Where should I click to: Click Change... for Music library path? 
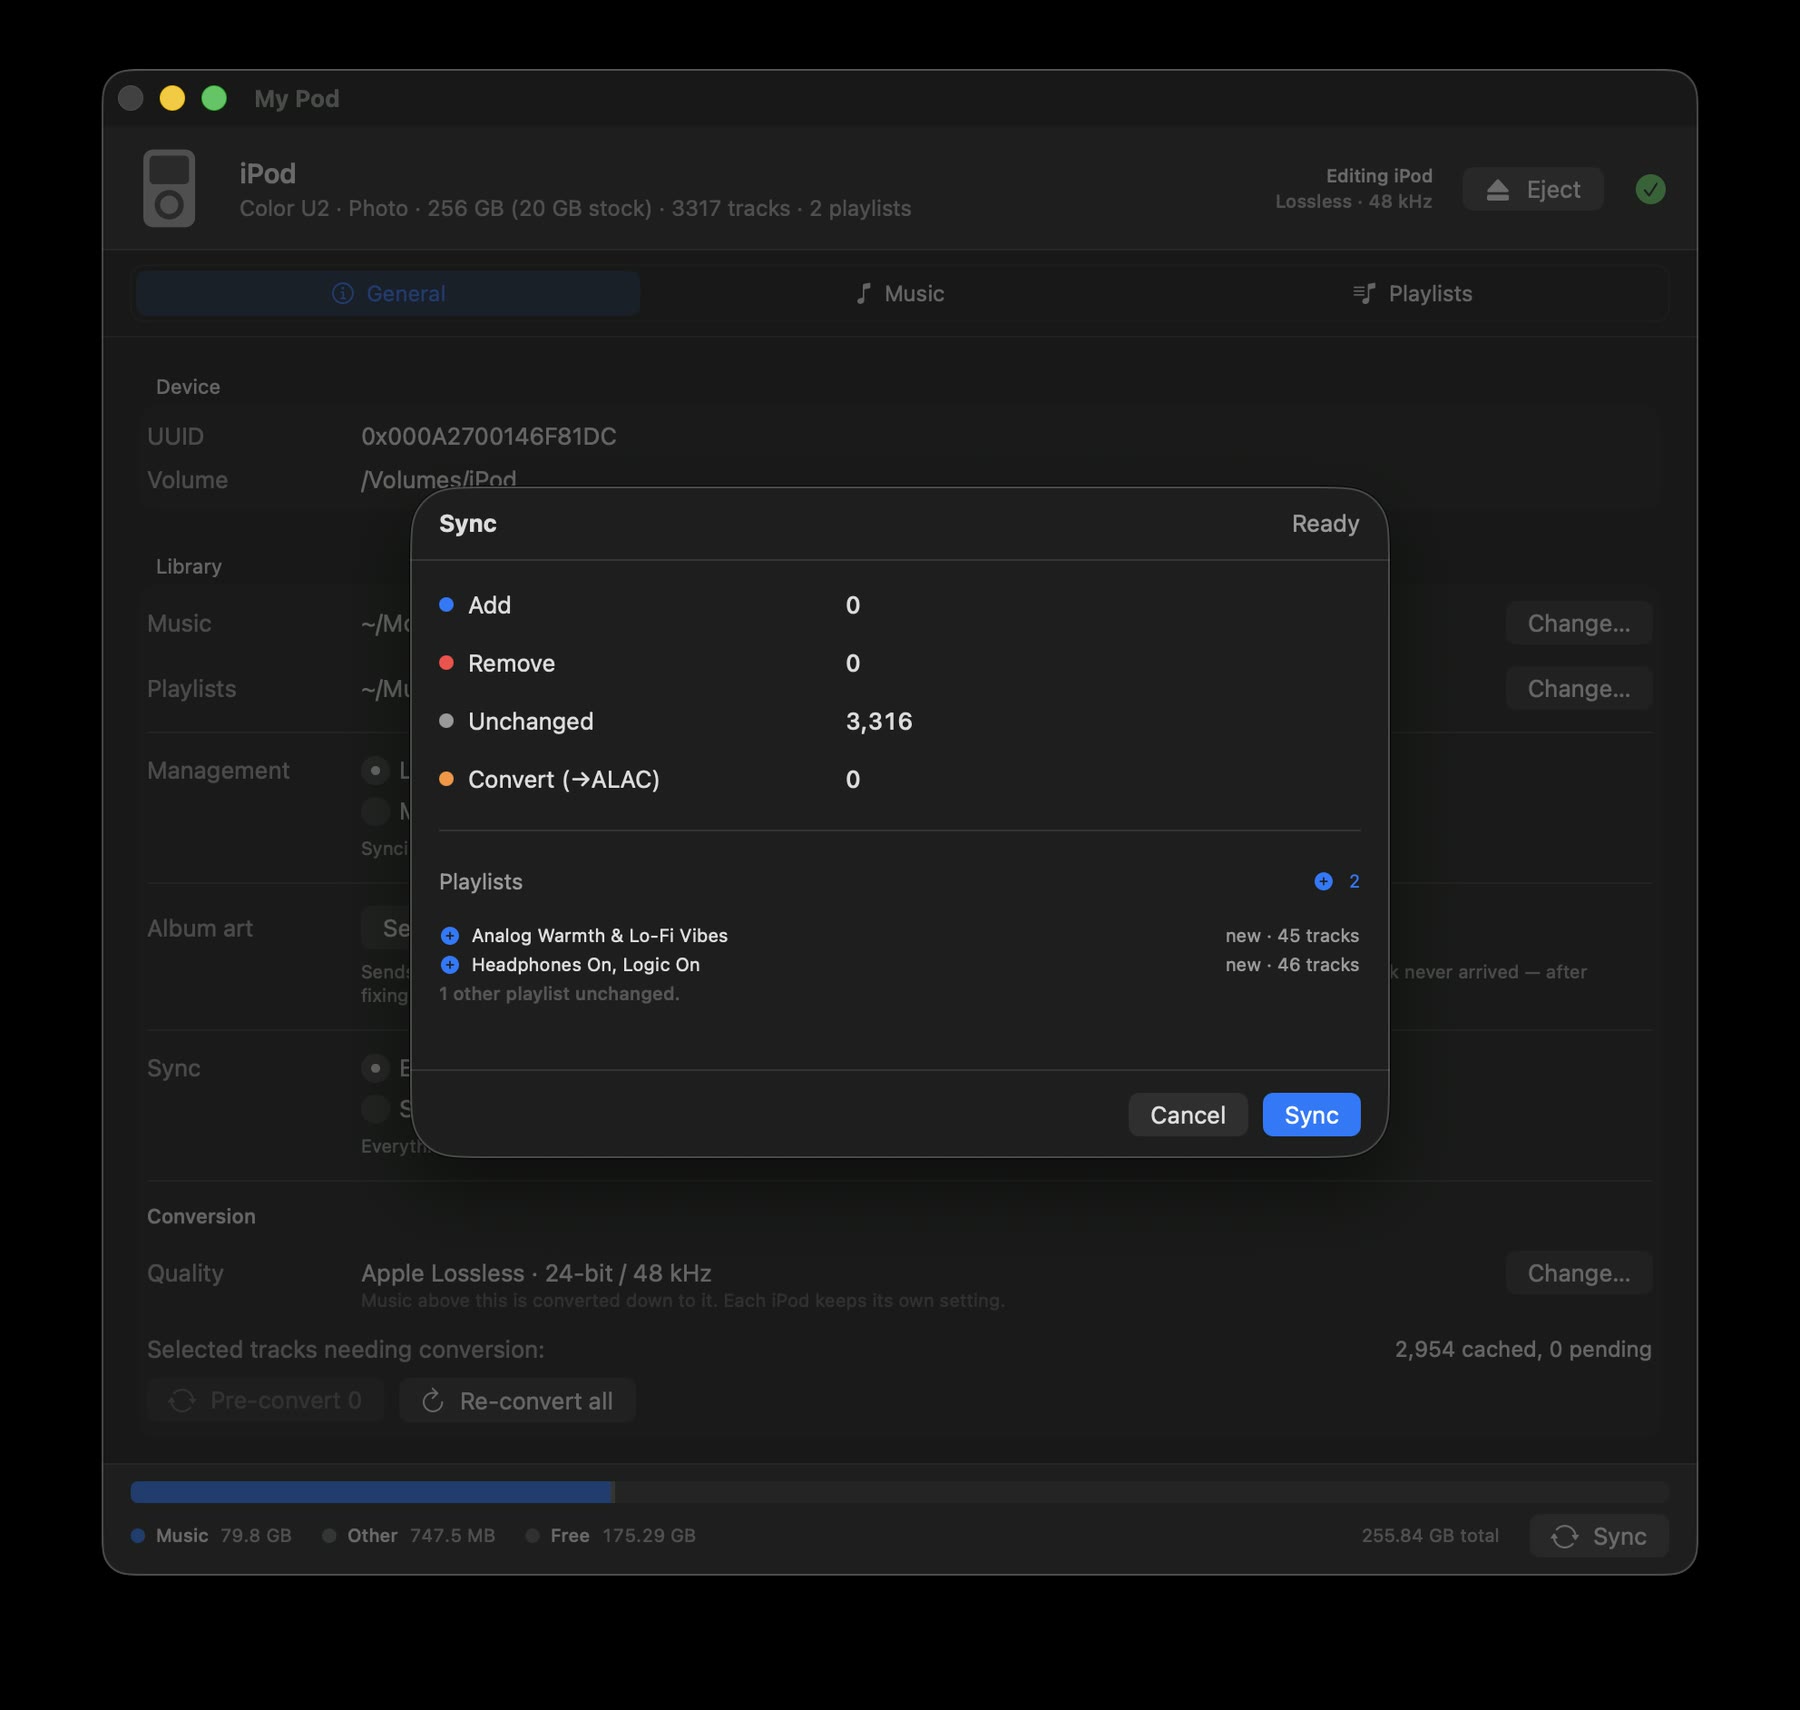pos(1578,623)
